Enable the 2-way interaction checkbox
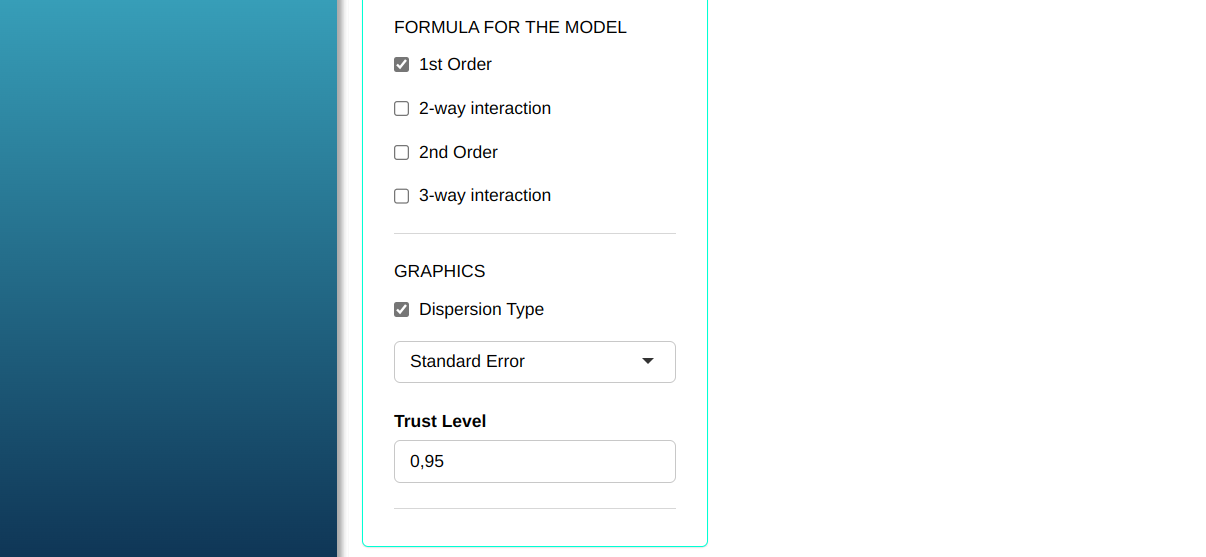 pos(402,109)
